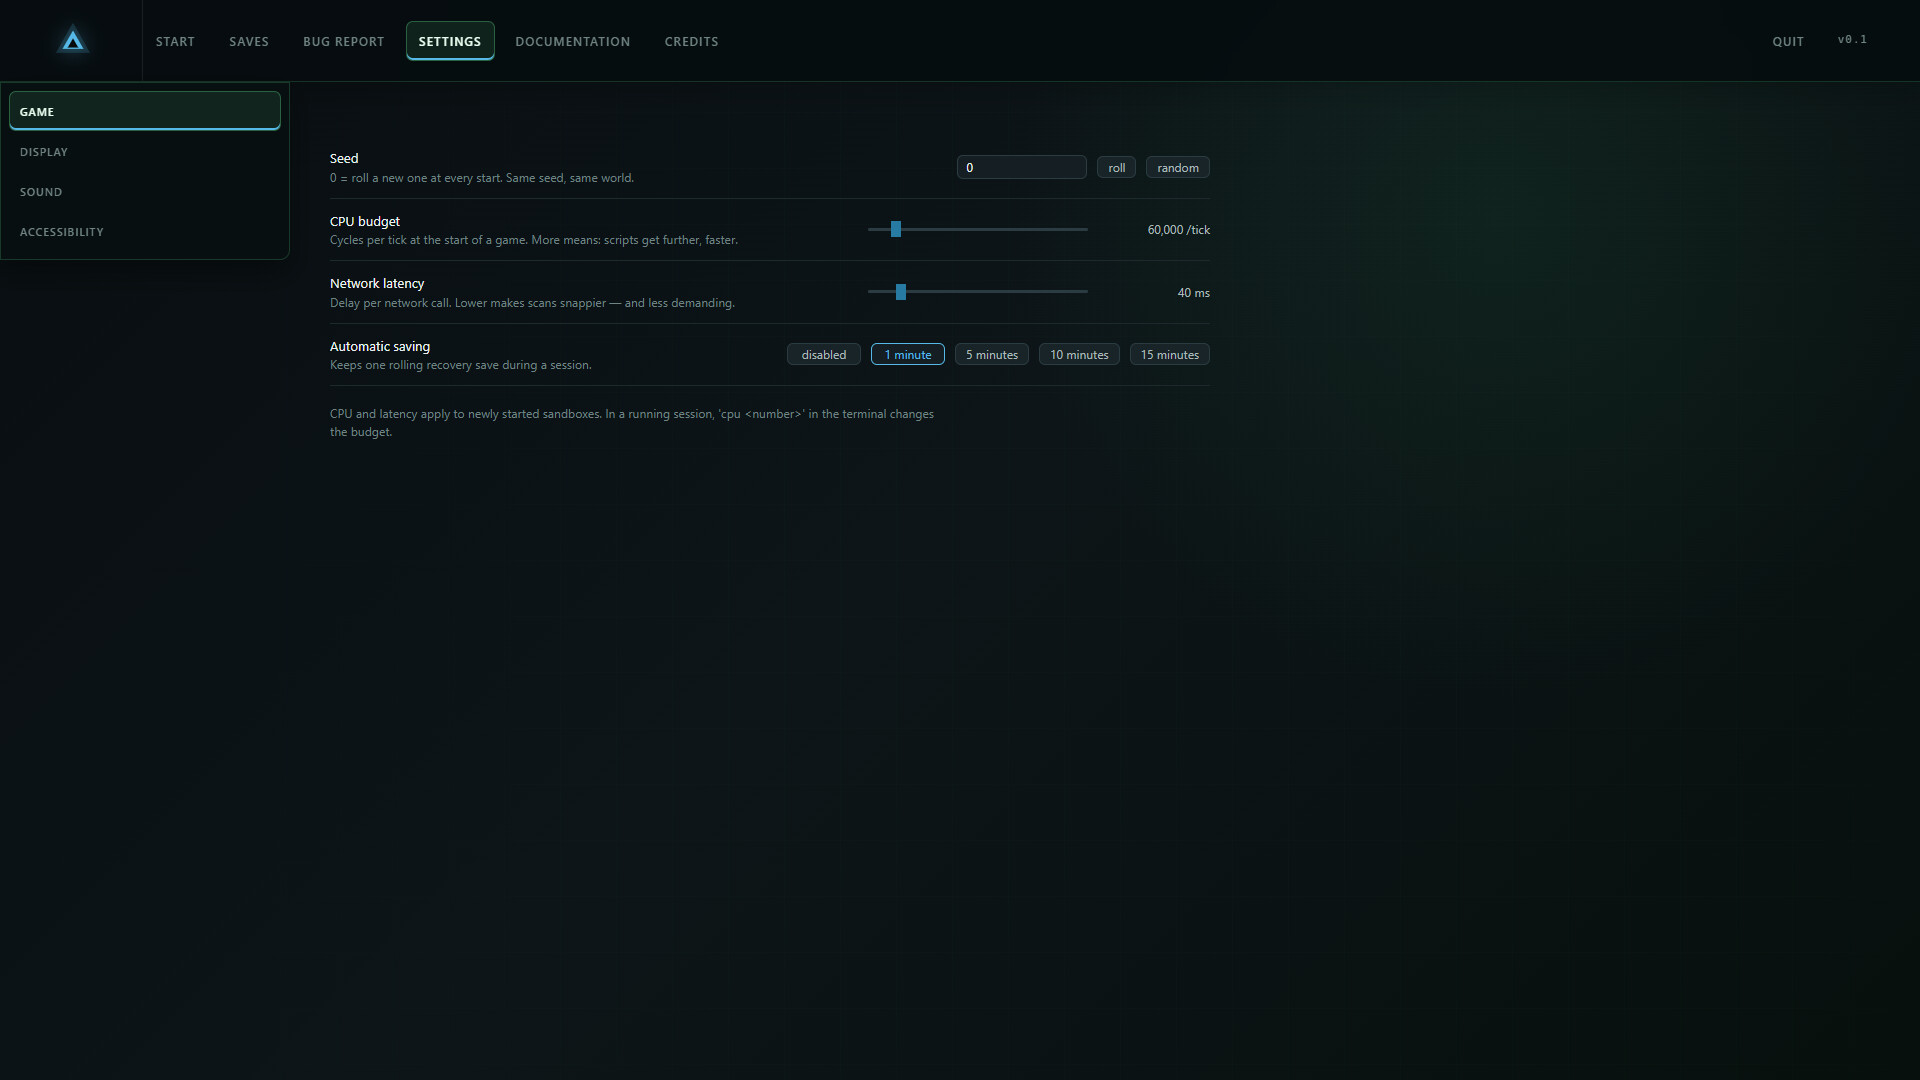Click the "Delay per network call" description
The image size is (1920, 1080).
[532, 303]
